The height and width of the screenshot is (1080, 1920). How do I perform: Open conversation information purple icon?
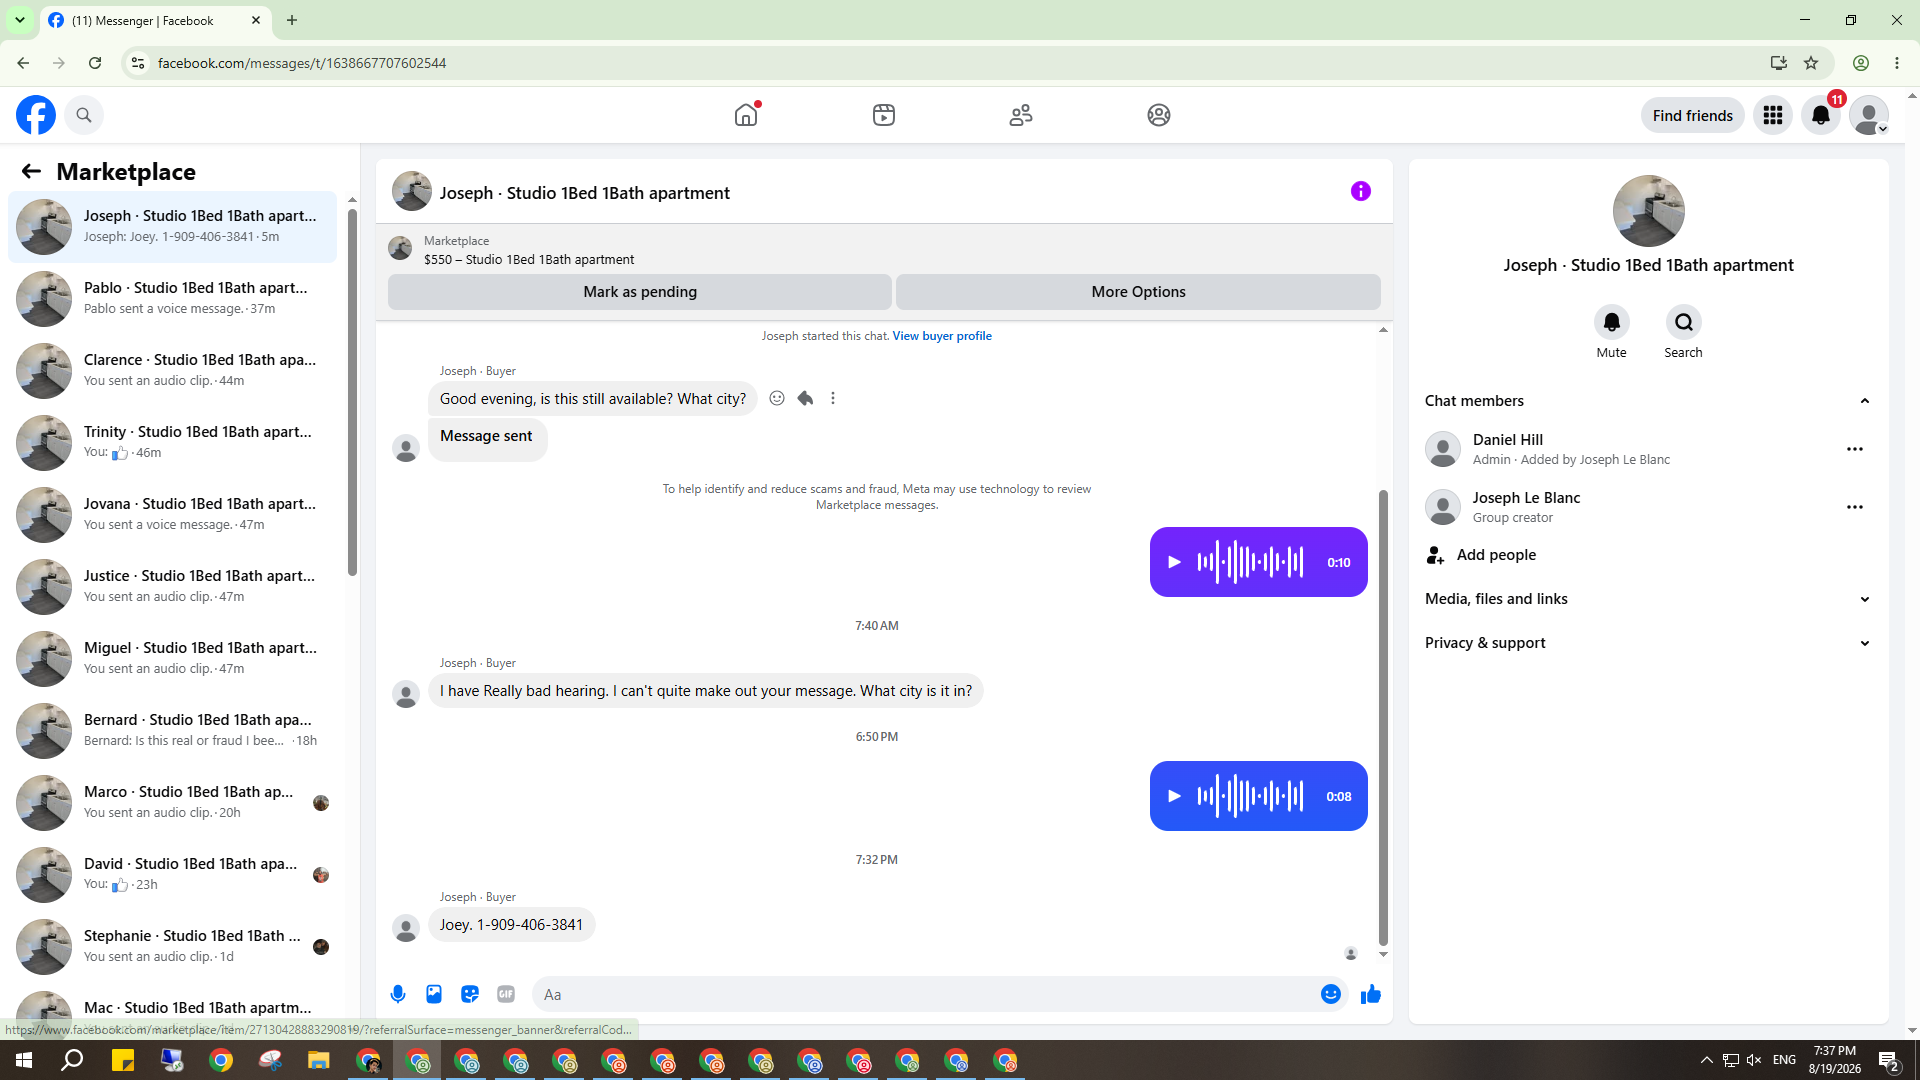tap(1361, 191)
